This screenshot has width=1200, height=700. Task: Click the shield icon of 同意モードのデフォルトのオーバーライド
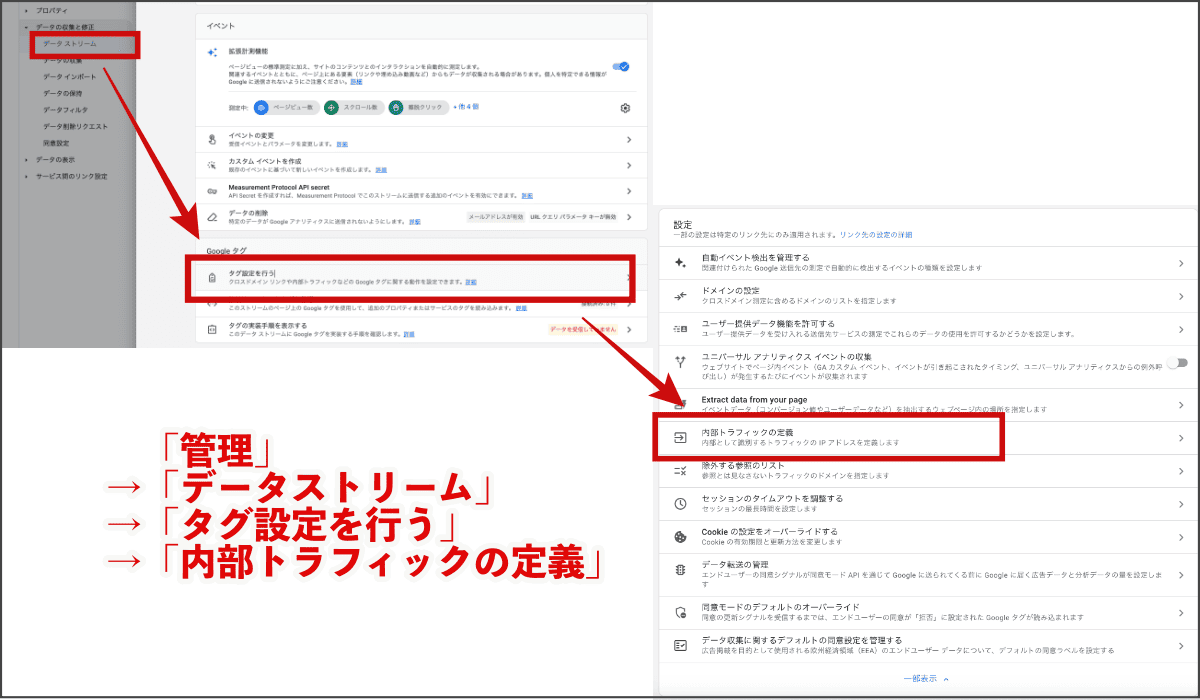(680, 612)
